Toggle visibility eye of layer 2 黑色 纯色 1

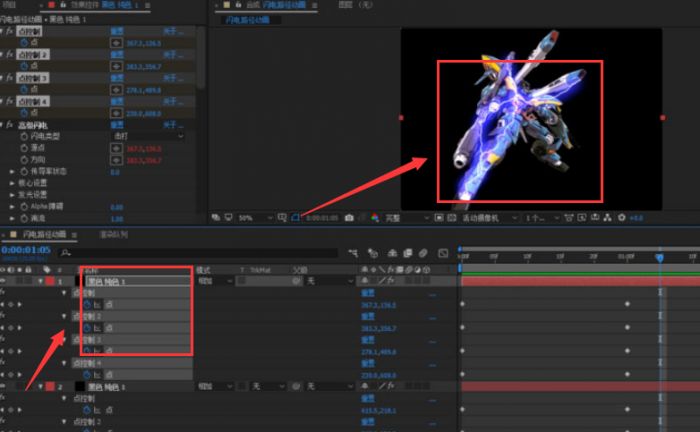tap(4, 386)
